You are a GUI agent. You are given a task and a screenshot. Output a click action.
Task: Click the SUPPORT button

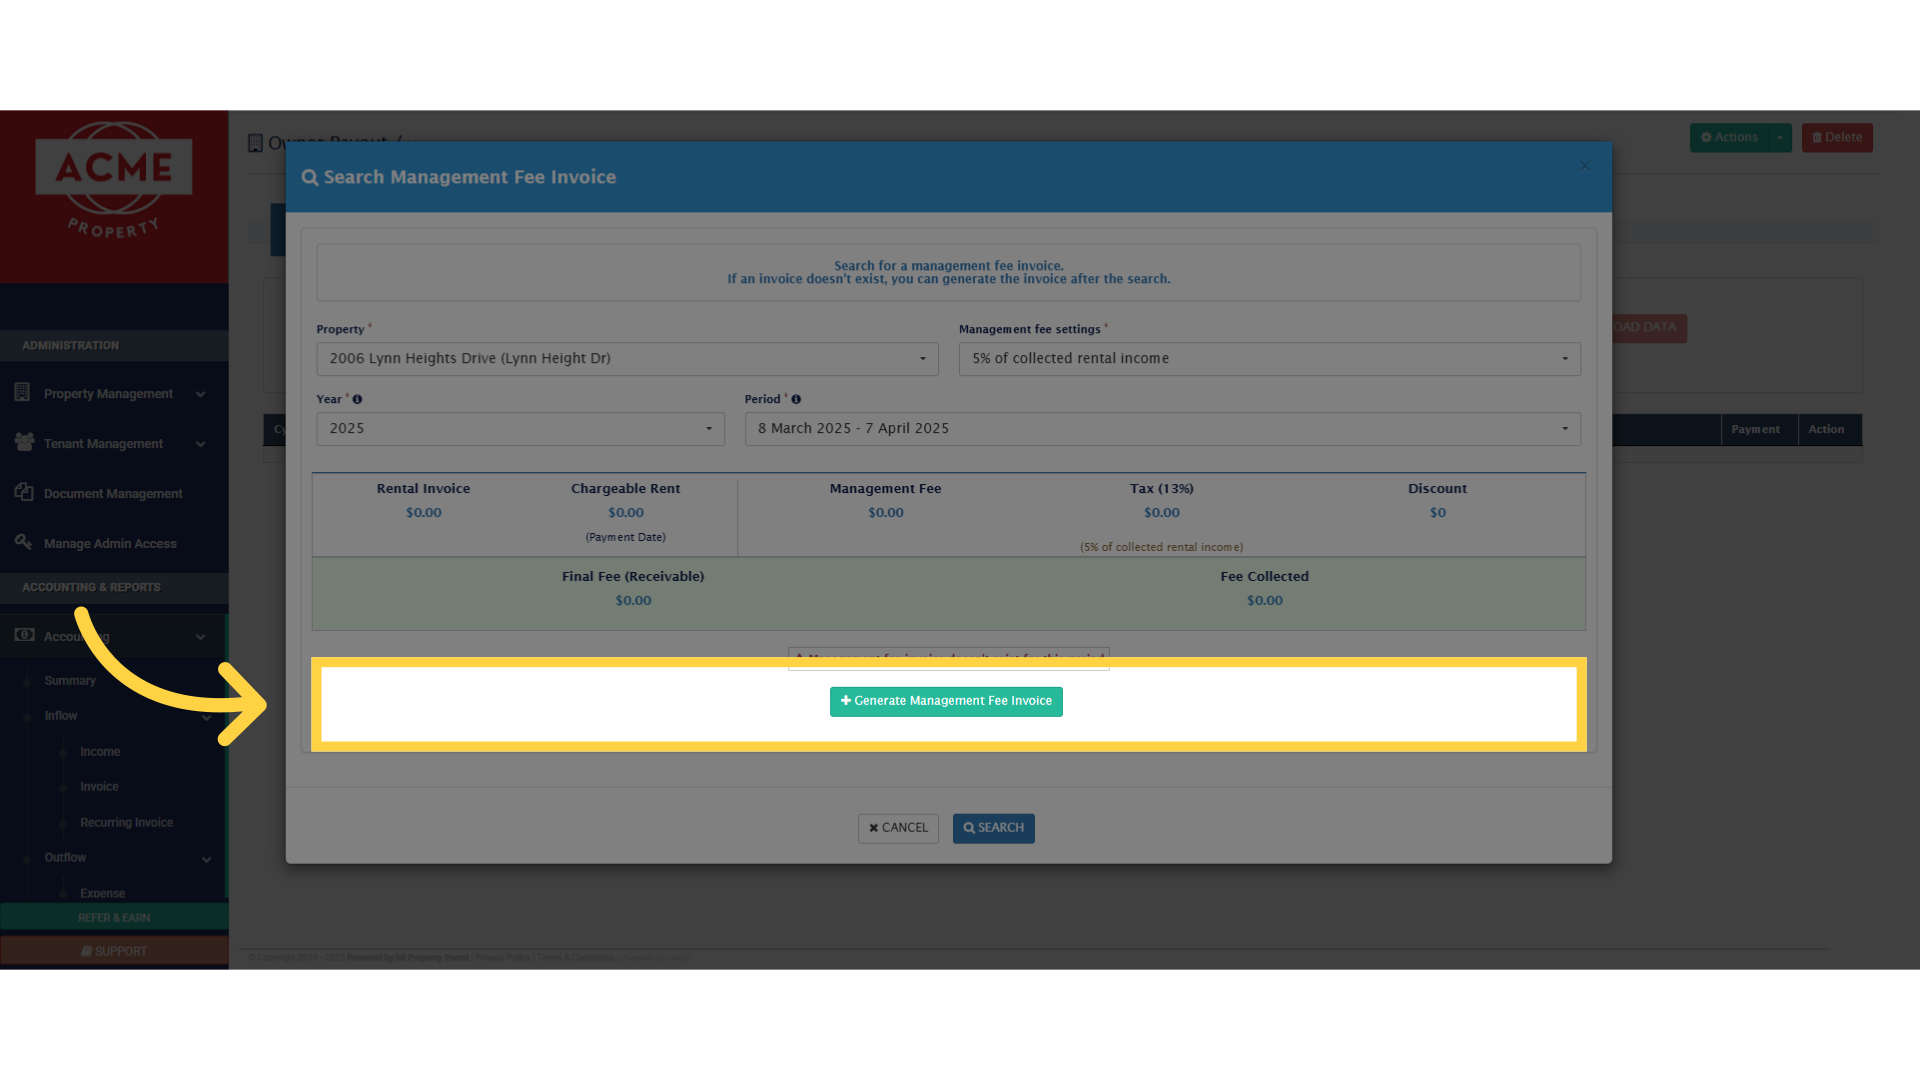[x=114, y=951]
